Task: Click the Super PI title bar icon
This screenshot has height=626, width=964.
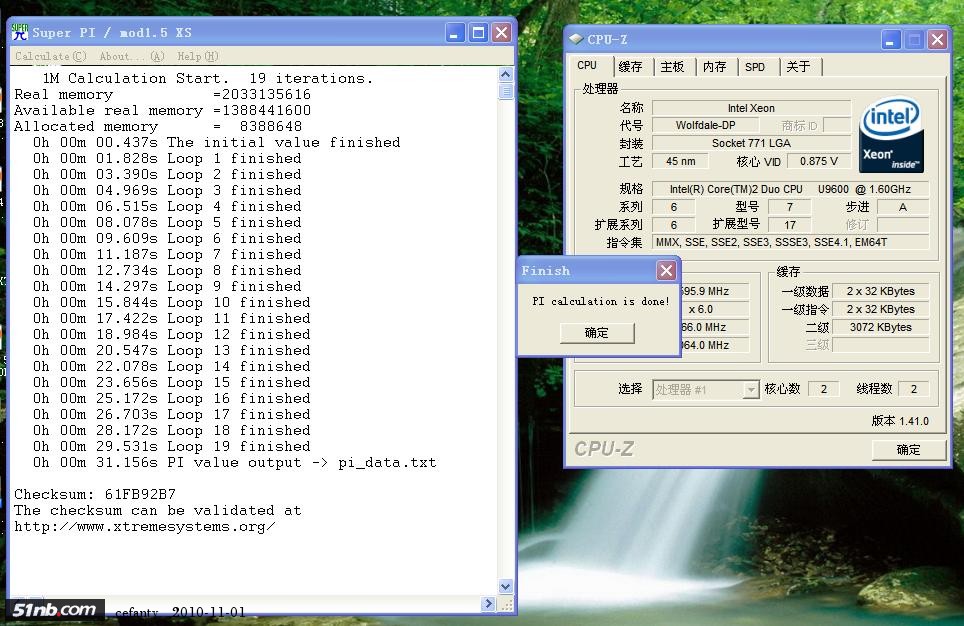Action: click(20, 32)
